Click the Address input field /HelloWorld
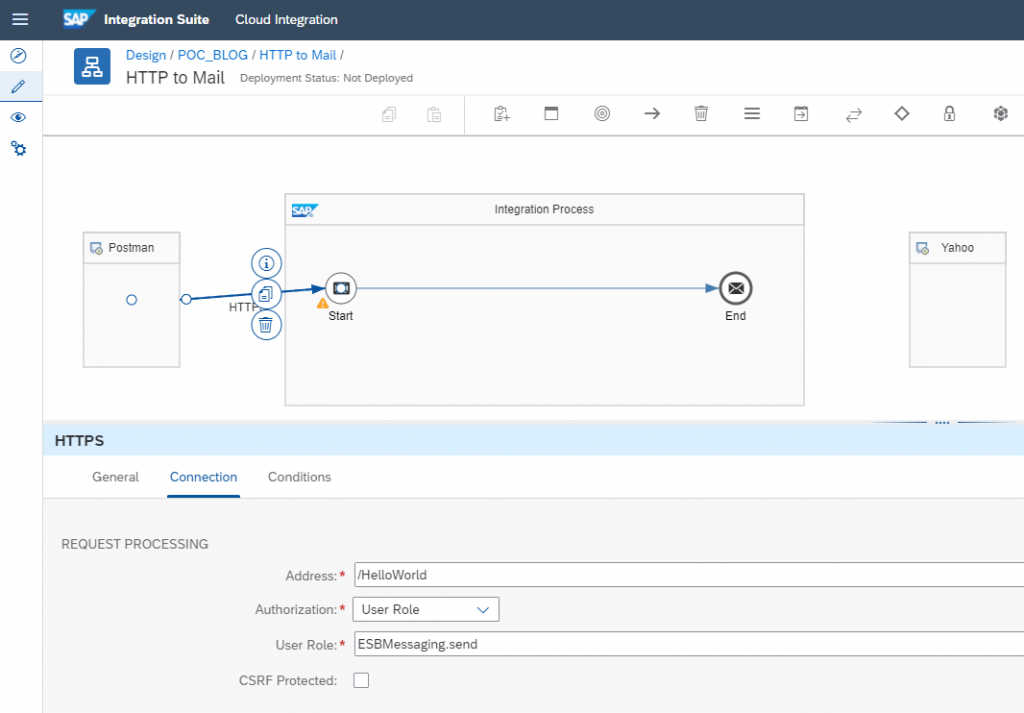 tap(689, 575)
